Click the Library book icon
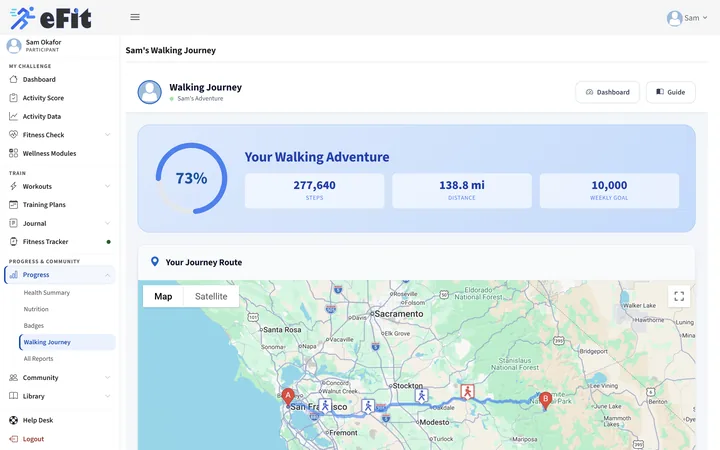The image size is (720, 450). point(13,396)
